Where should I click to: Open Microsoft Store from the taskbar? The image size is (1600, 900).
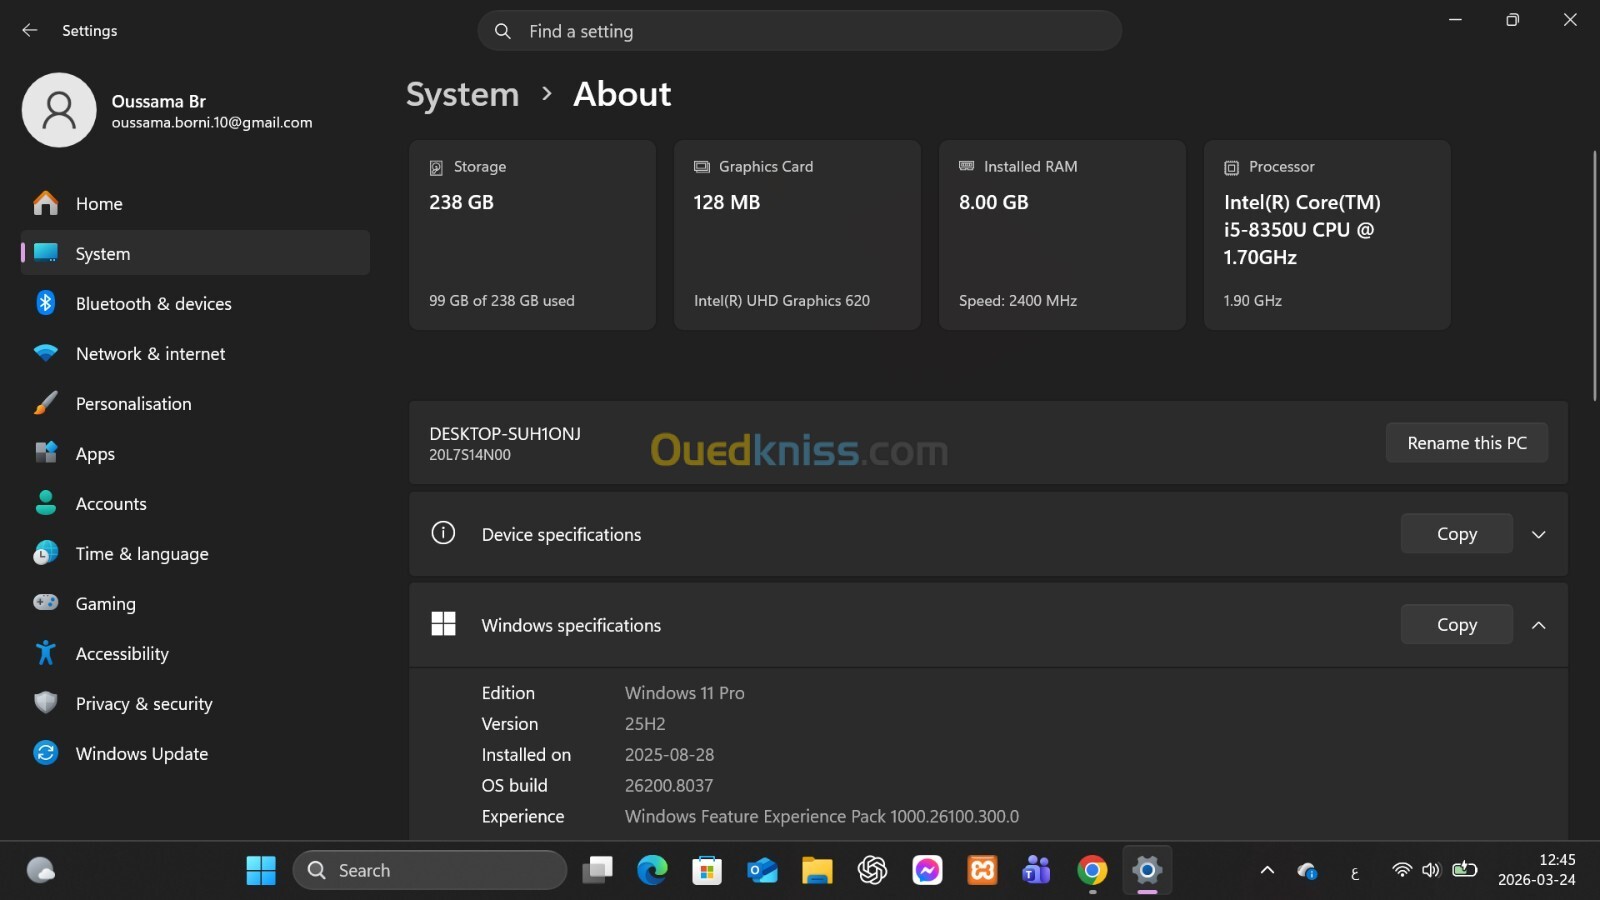click(707, 871)
